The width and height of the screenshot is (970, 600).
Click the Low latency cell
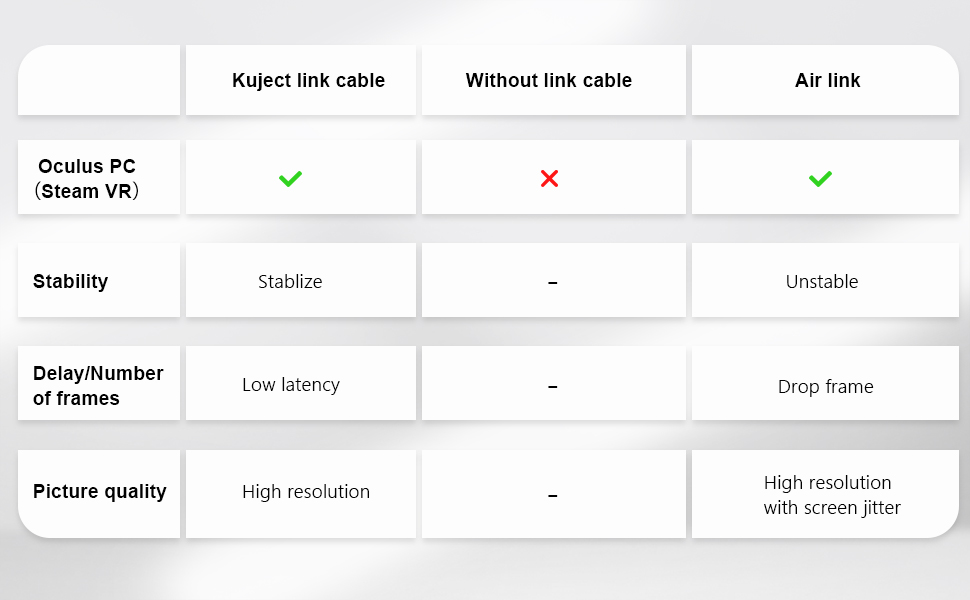pyautogui.click(x=291, y=385)
